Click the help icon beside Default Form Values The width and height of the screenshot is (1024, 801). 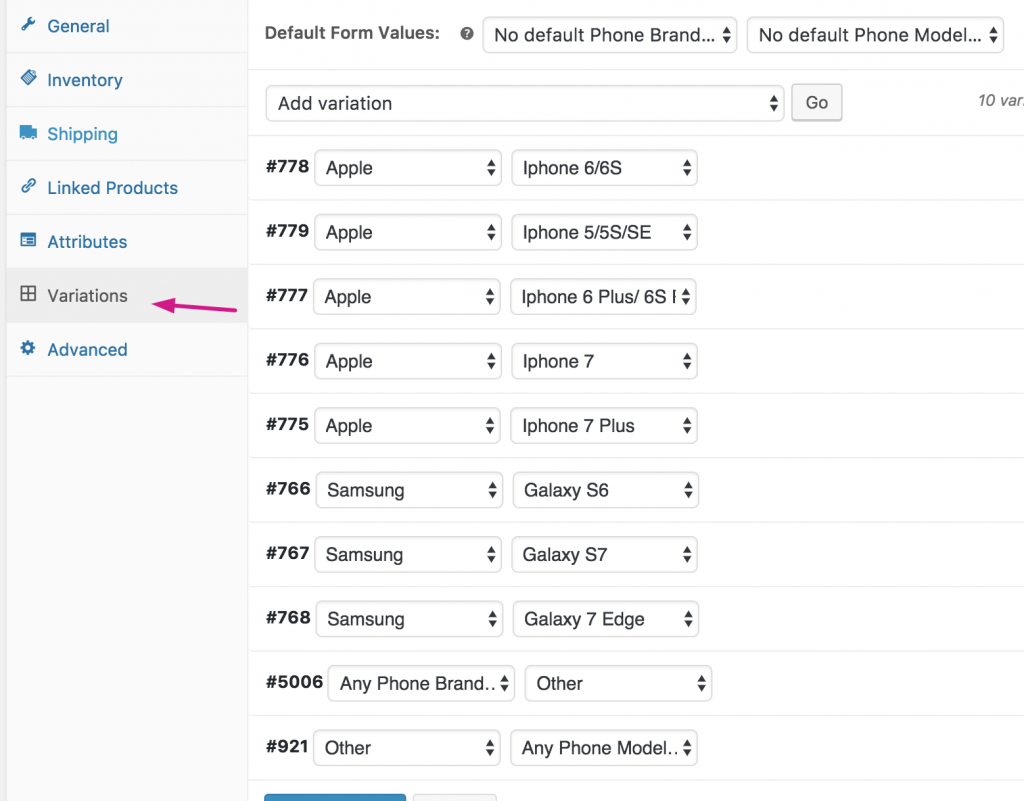pos(466,33)
